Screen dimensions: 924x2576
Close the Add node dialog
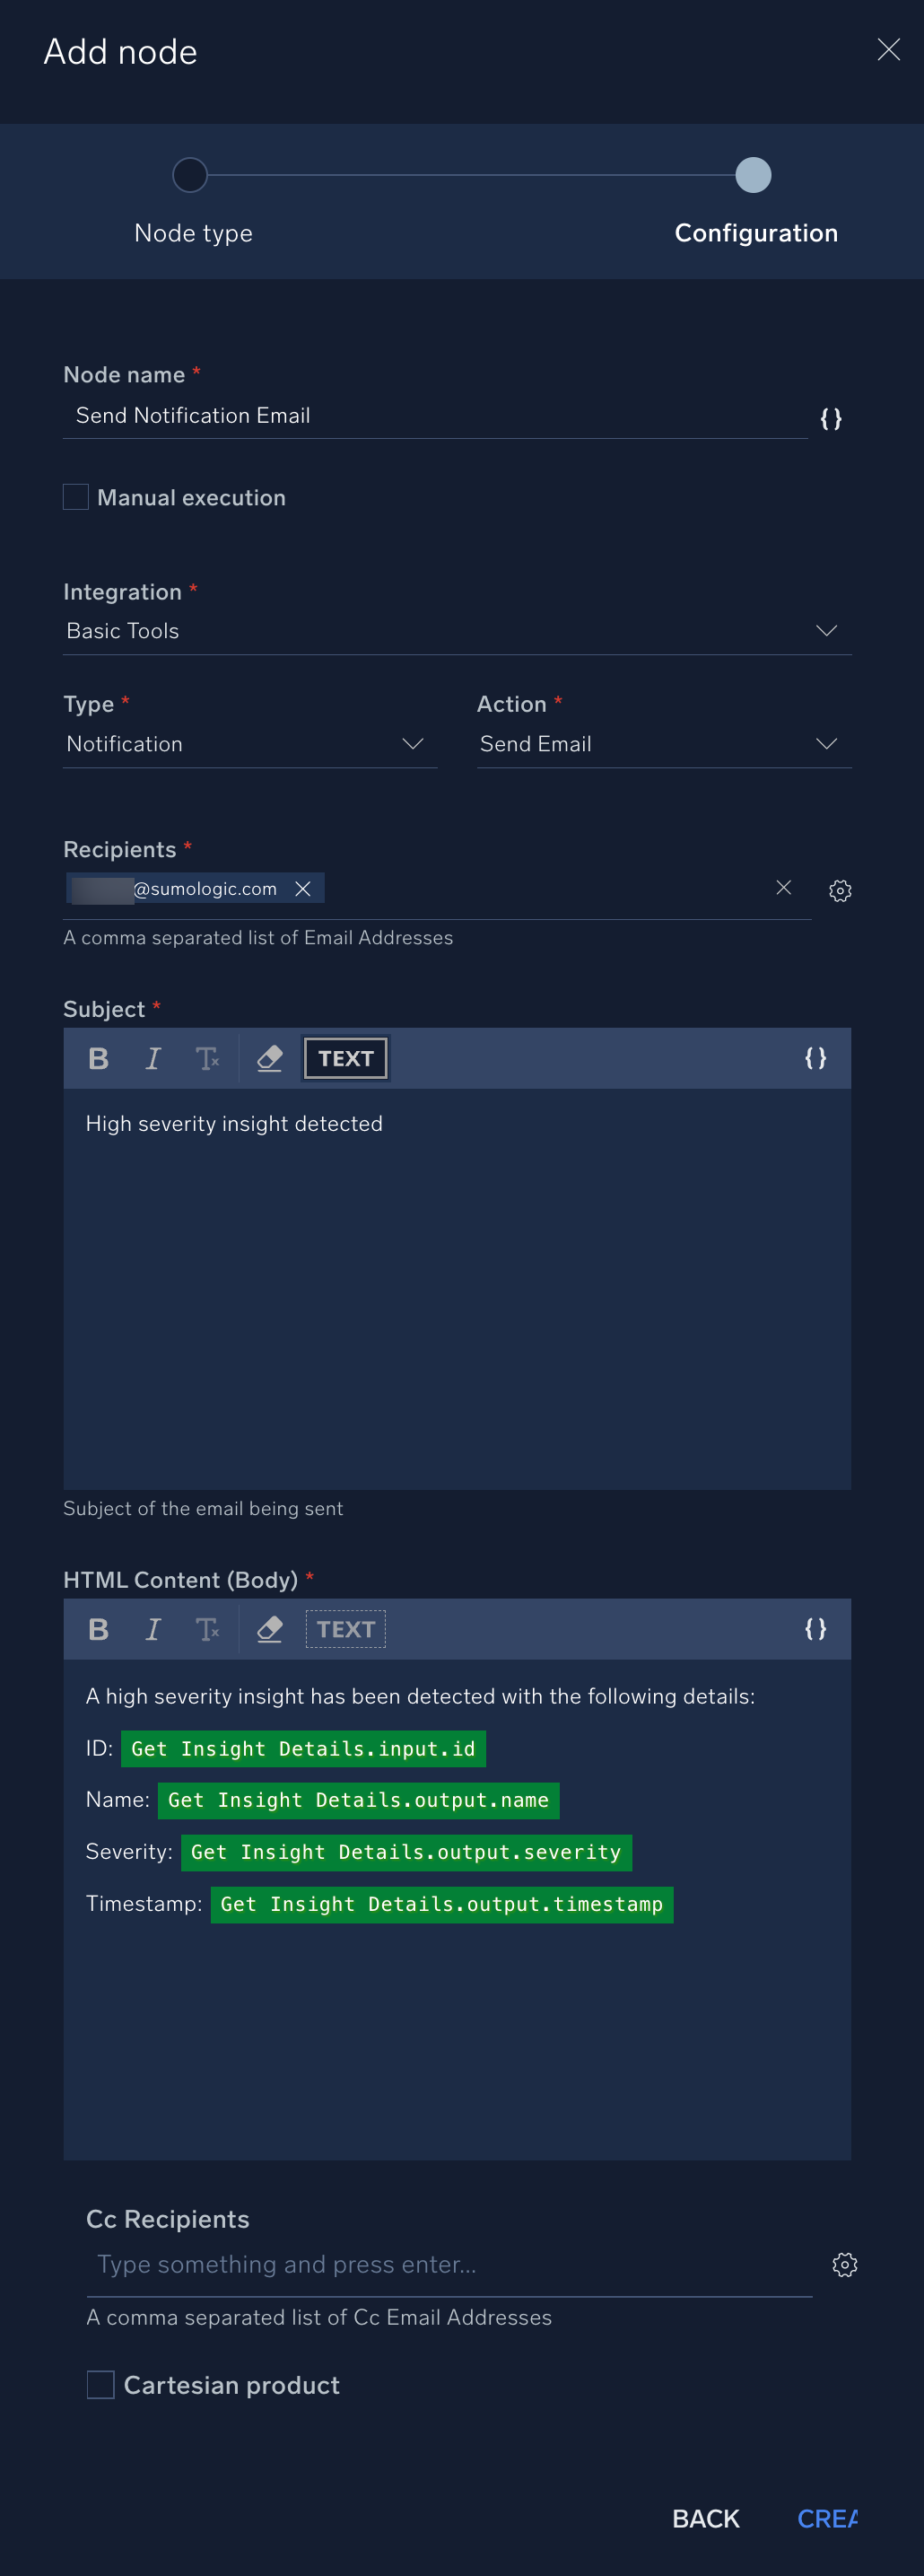point(888,49)
